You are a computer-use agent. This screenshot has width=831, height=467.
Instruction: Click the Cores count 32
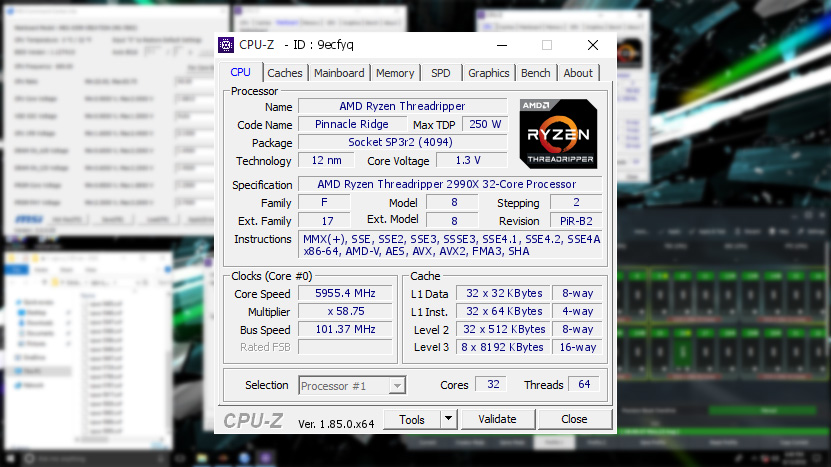[x=492, y=384]
